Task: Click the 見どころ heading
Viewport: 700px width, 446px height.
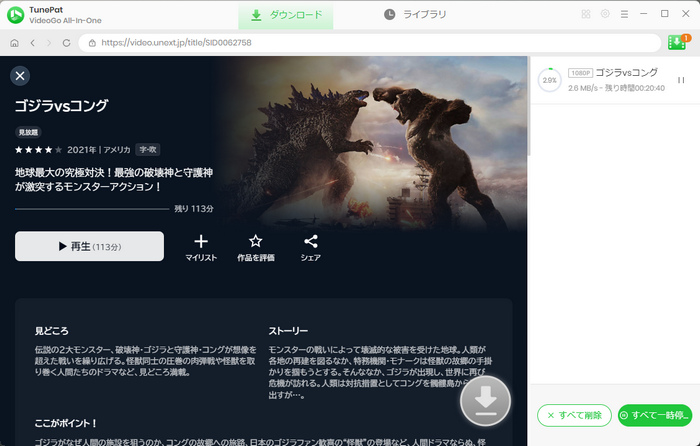Action: coord(52,331)
